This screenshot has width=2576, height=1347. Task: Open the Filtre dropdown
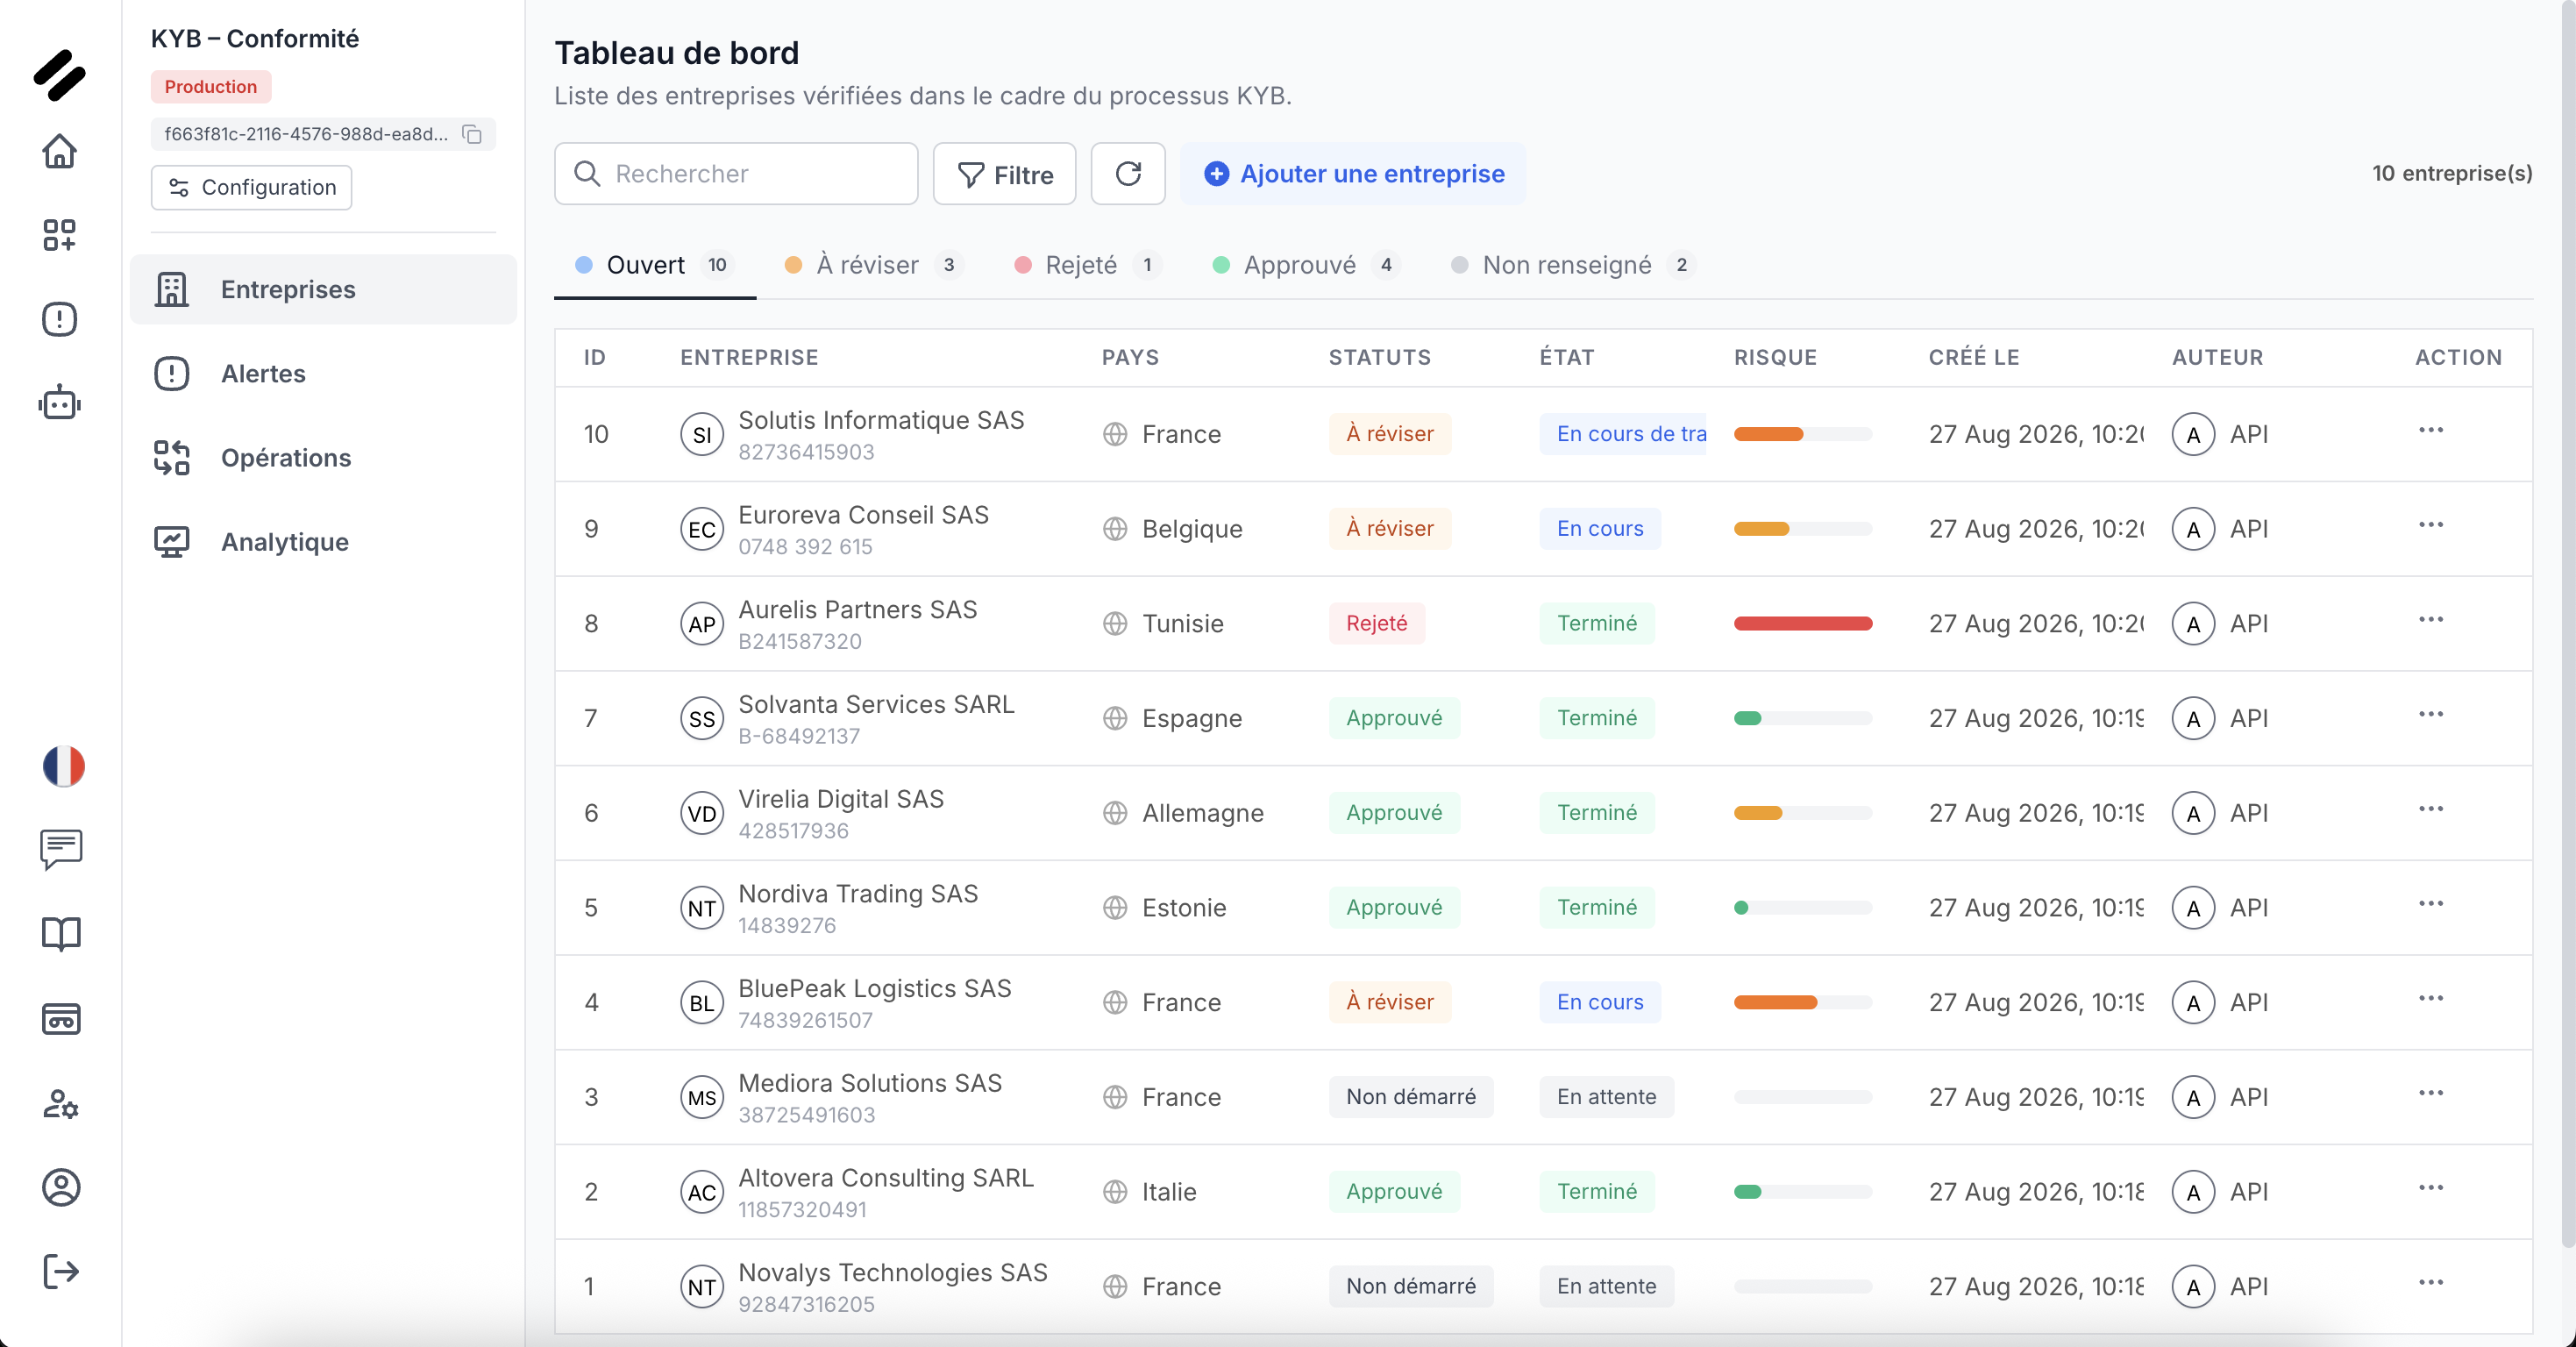[x=1004, y=174]
